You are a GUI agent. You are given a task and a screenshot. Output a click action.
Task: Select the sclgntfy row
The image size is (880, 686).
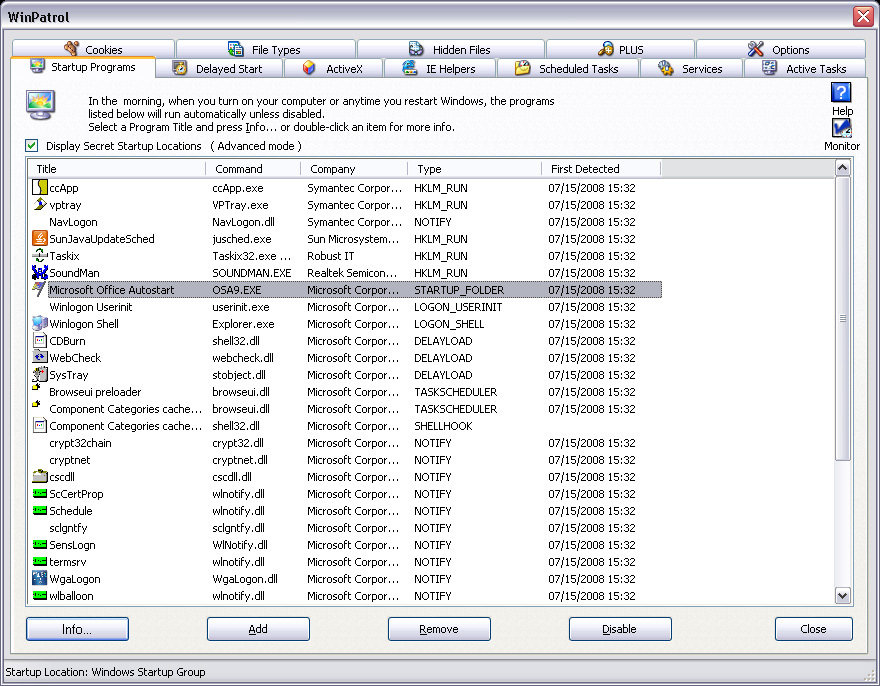[345, 528]
